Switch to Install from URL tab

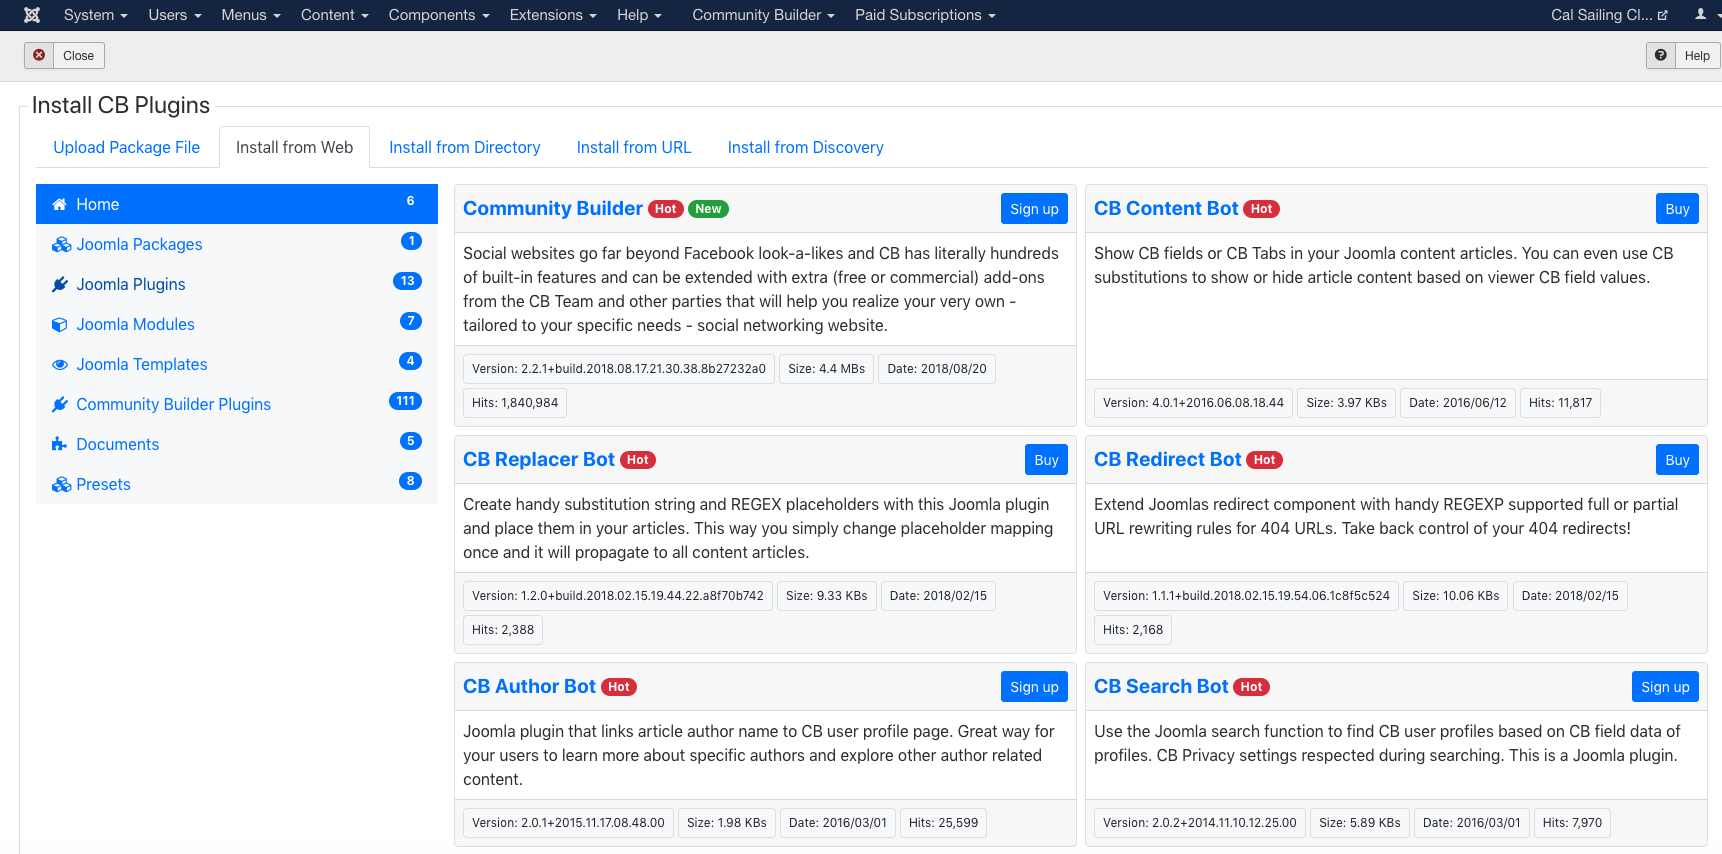634,147
